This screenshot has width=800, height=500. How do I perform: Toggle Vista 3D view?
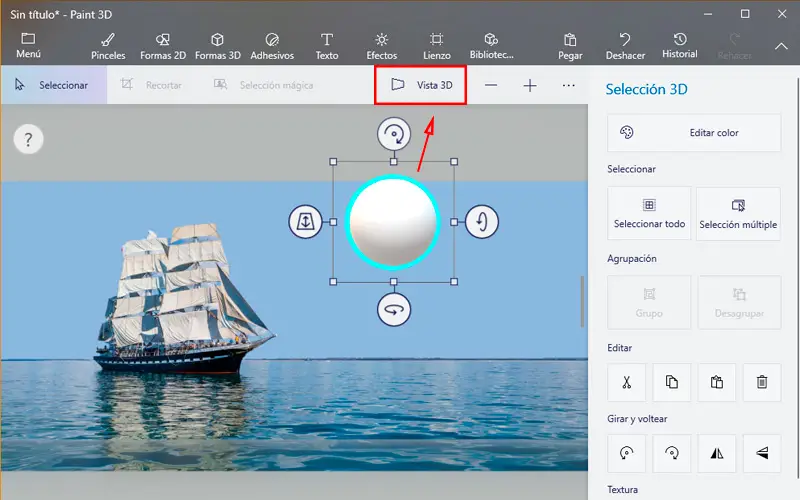coord(420,85)
